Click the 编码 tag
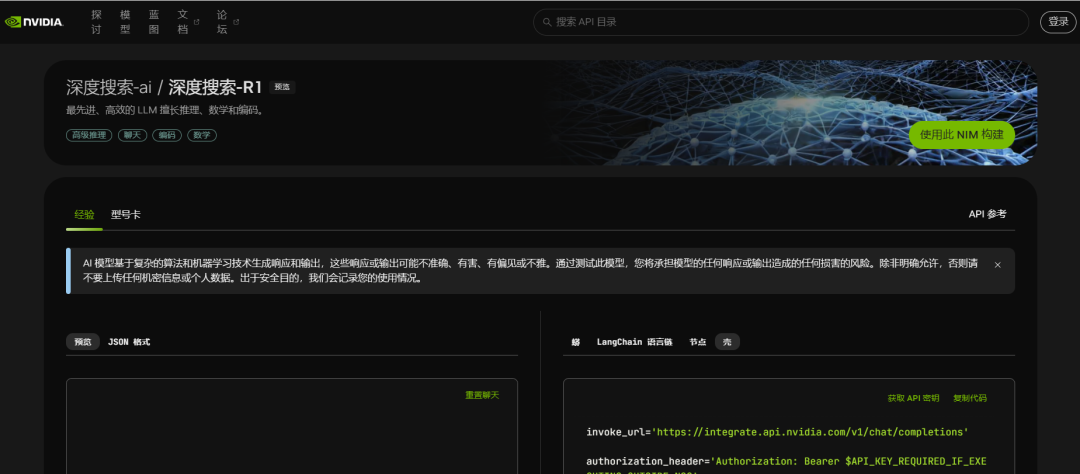 tap(167, 136)
